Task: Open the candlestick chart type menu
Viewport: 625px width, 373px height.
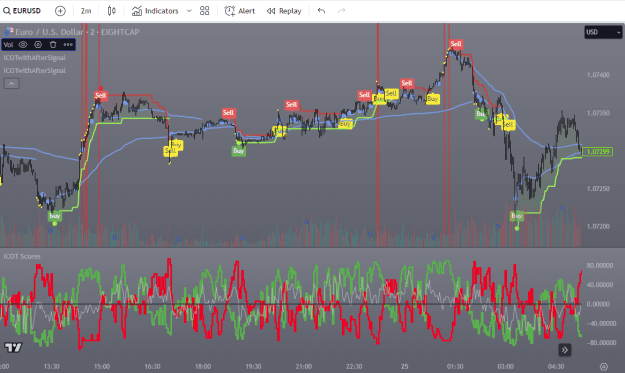Action: [x=112, y=11]
